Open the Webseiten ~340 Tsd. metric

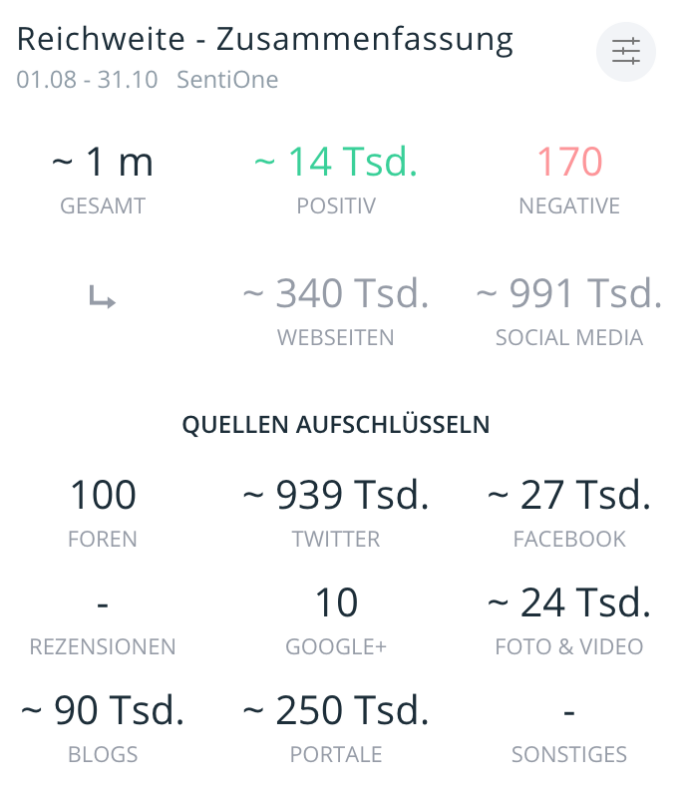coord(336,294)
